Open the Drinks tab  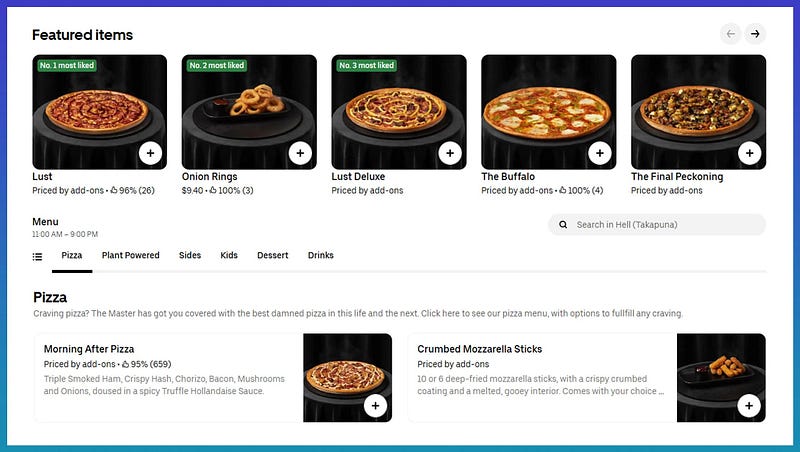coord(320,255)
